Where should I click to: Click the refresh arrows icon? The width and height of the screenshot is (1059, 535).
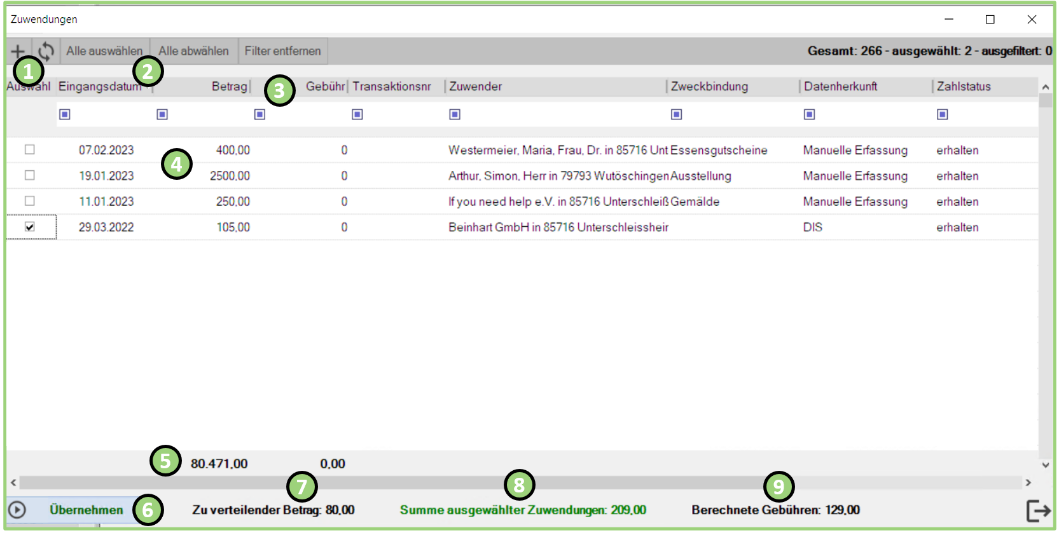[x=45, y=50]
